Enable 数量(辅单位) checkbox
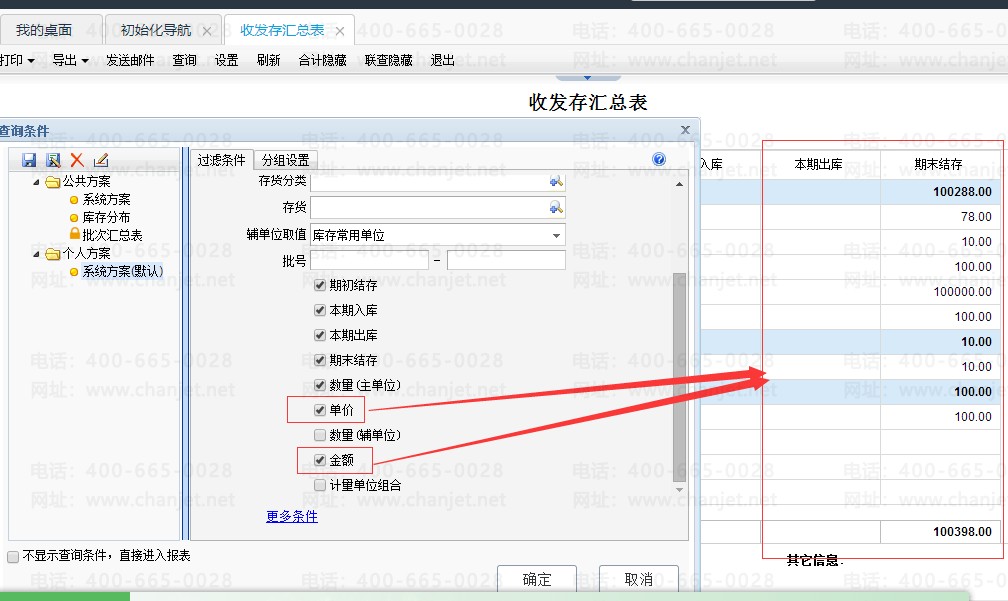Viewport: 1008px width, 601px height. (320, 435)
